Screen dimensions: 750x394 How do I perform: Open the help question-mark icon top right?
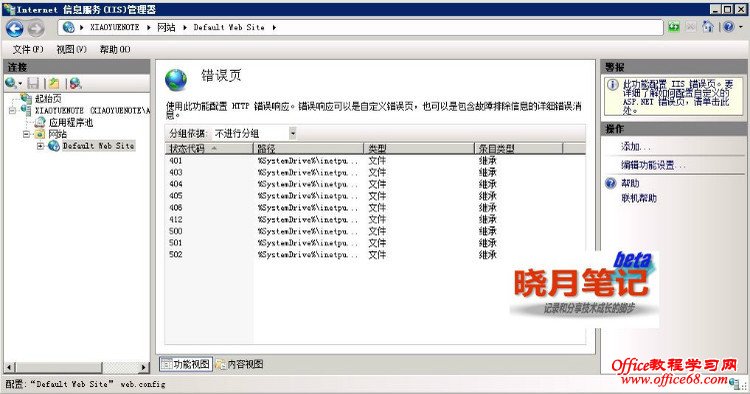coord(728,27)
